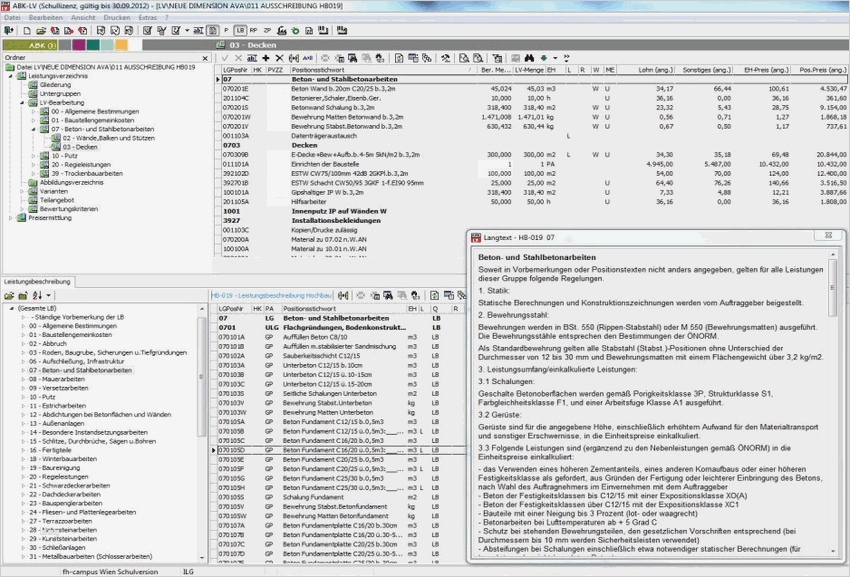This screenshot has height=577, width=850.
Task: Expand the Preisermittlung tree node
Action: (11, 217)
